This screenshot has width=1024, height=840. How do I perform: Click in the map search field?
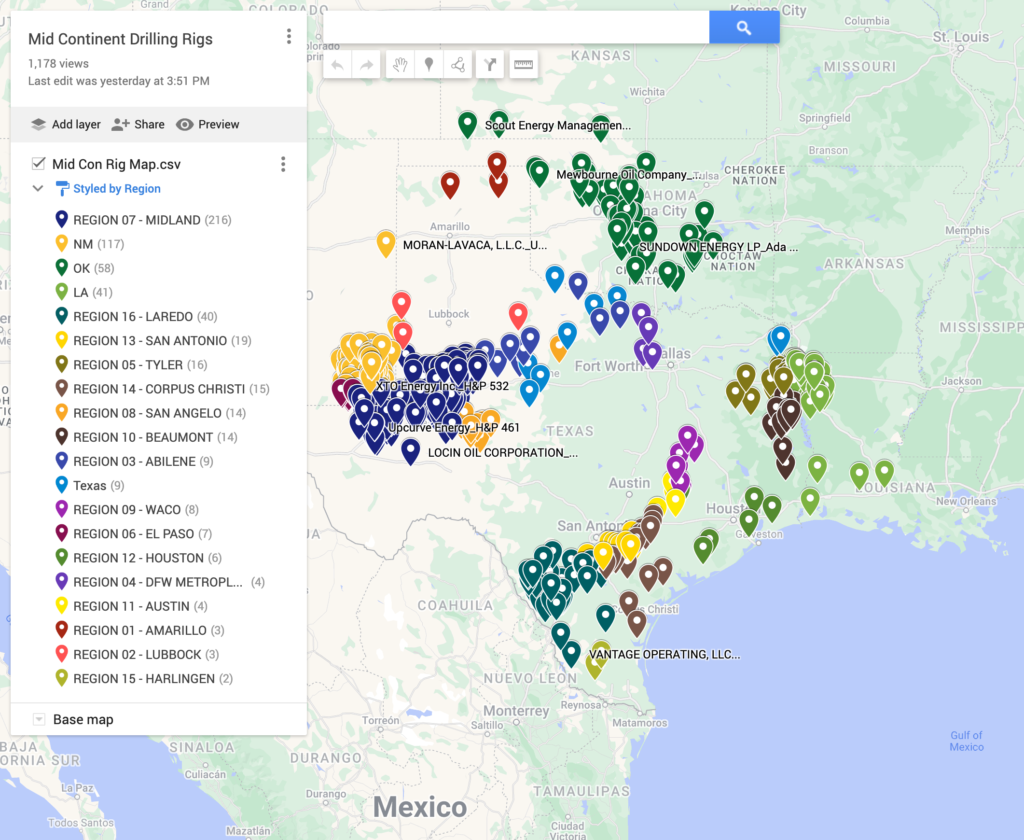click(x=516, y=28)
